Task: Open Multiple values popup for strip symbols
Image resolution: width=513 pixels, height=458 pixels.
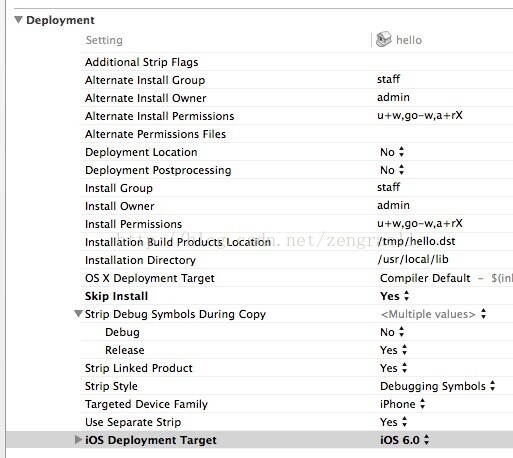Action: [433, 314]
